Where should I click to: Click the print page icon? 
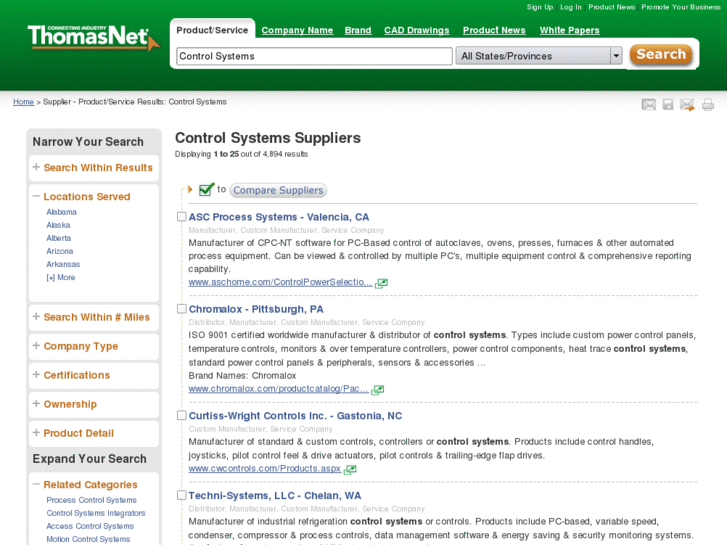708,105
